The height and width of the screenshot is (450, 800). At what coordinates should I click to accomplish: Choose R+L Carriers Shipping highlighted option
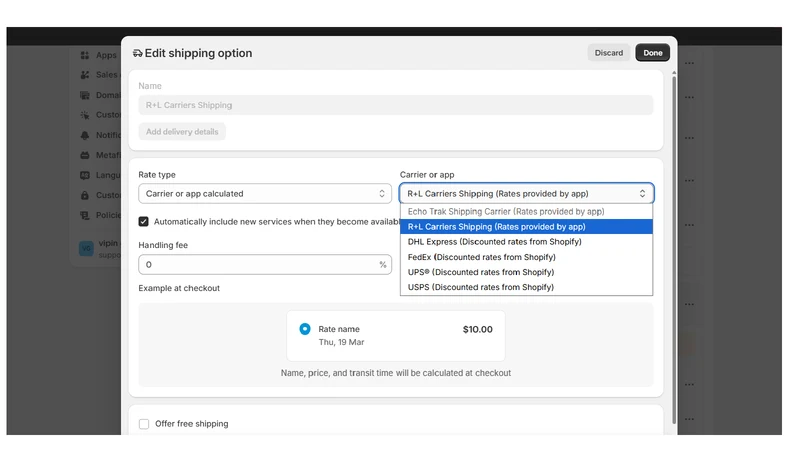(526, 227)
